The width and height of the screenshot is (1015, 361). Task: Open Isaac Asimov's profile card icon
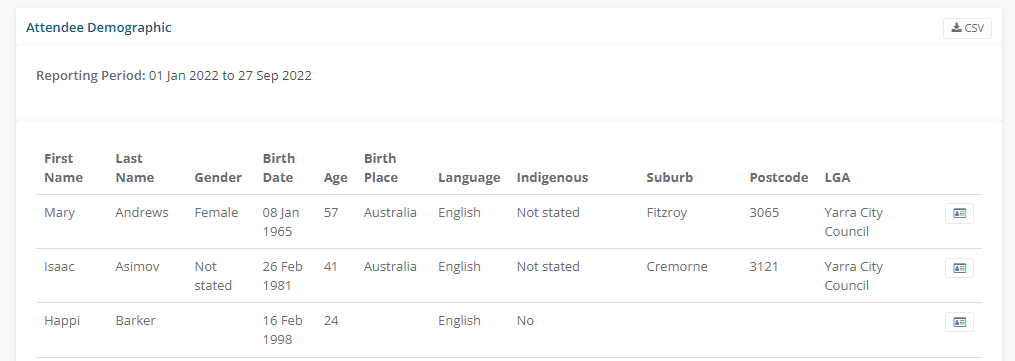(x=959, y=268)
